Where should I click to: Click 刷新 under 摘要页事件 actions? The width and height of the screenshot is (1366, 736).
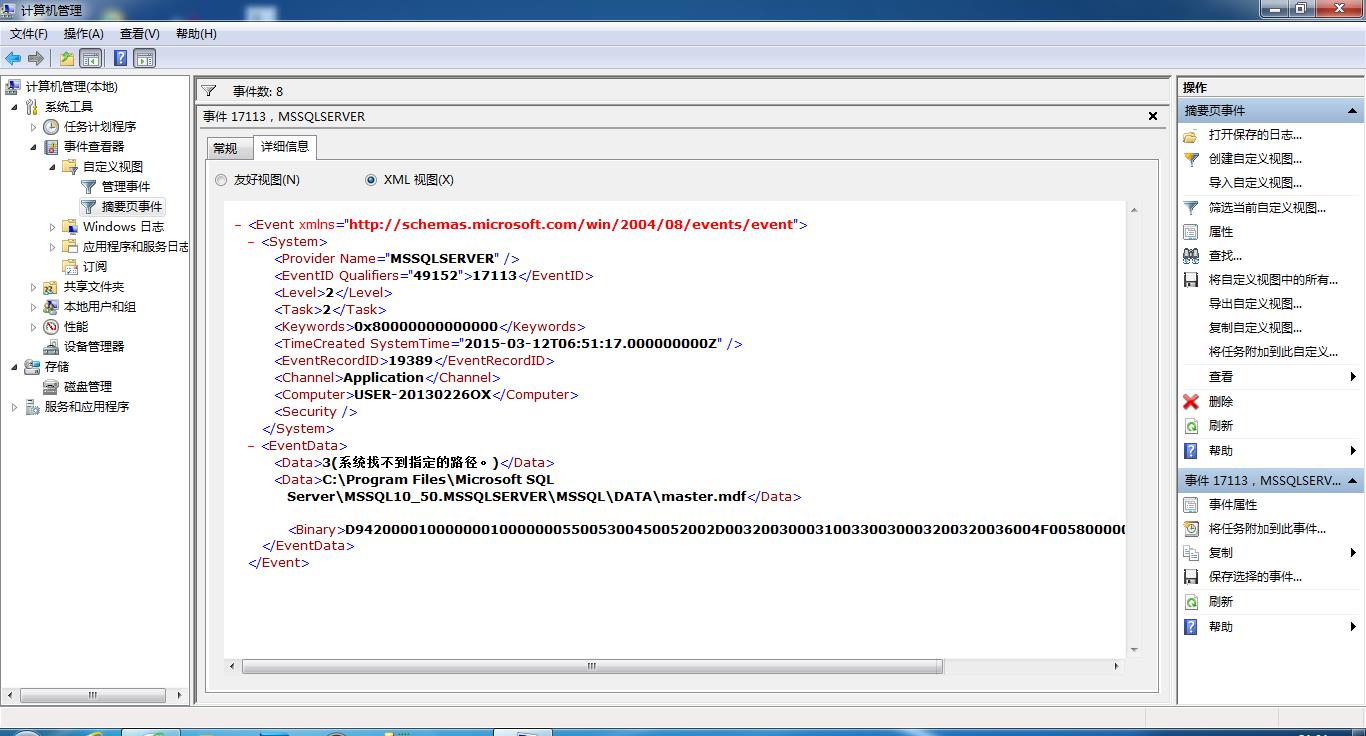(x=1221, y=426)
